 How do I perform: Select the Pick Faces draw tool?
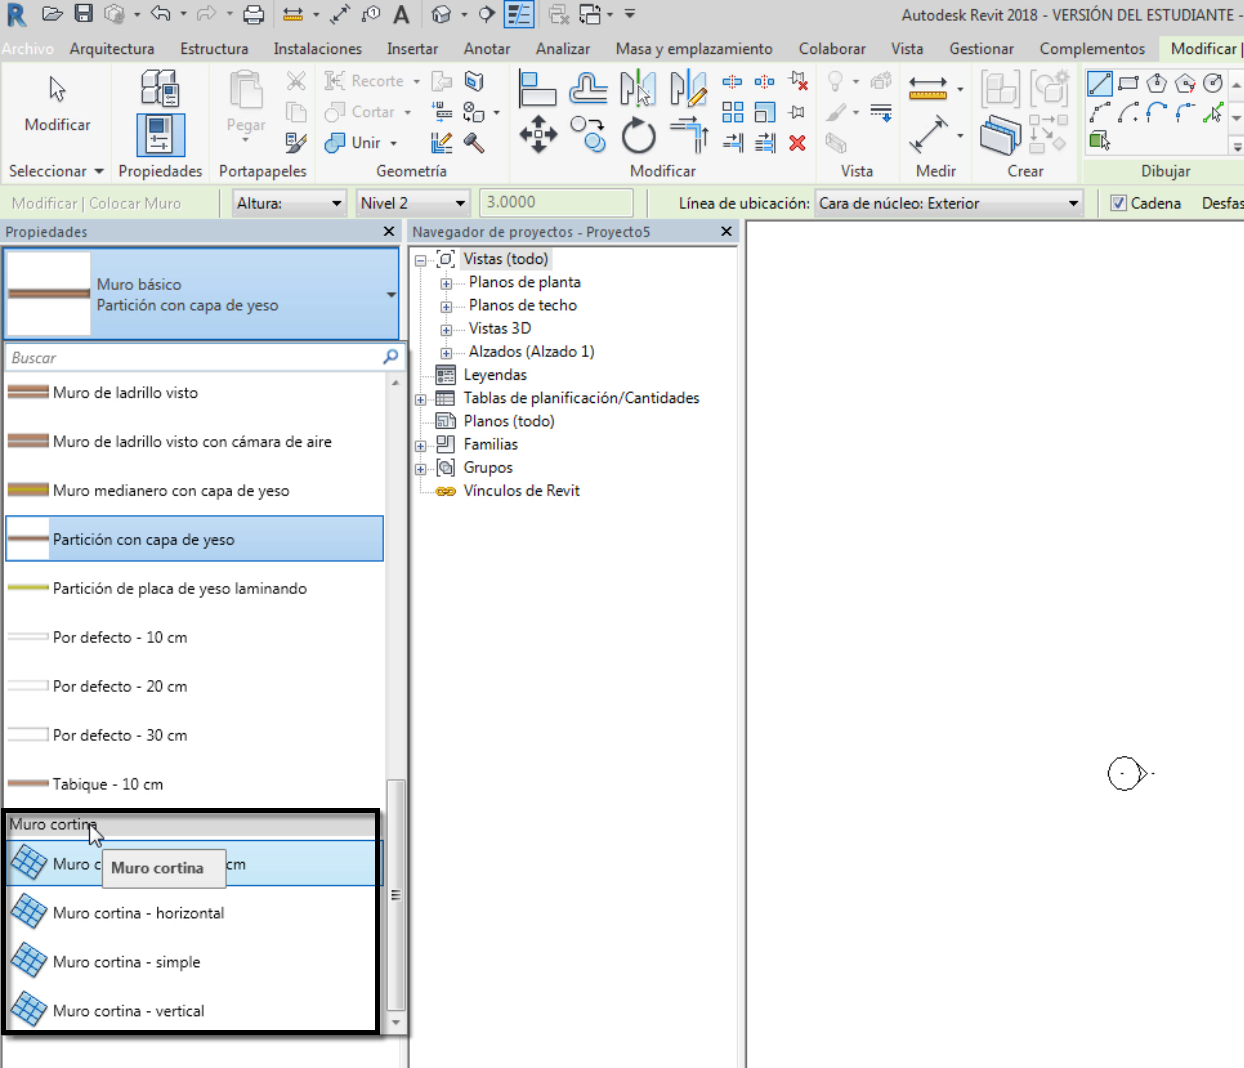(1099, 141)
